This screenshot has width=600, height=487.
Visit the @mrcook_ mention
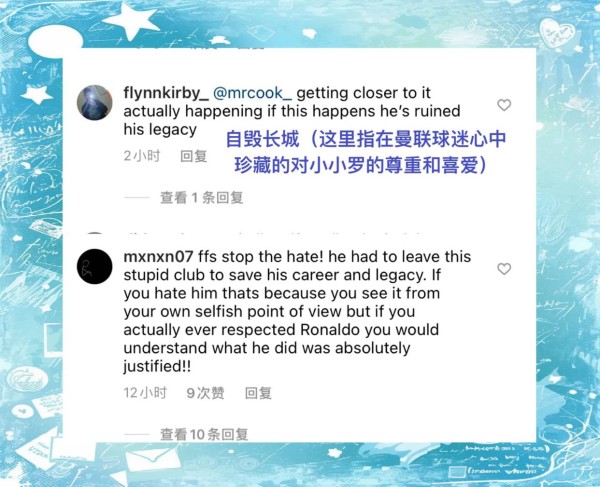pyautogui.click(x=252, y=93)
